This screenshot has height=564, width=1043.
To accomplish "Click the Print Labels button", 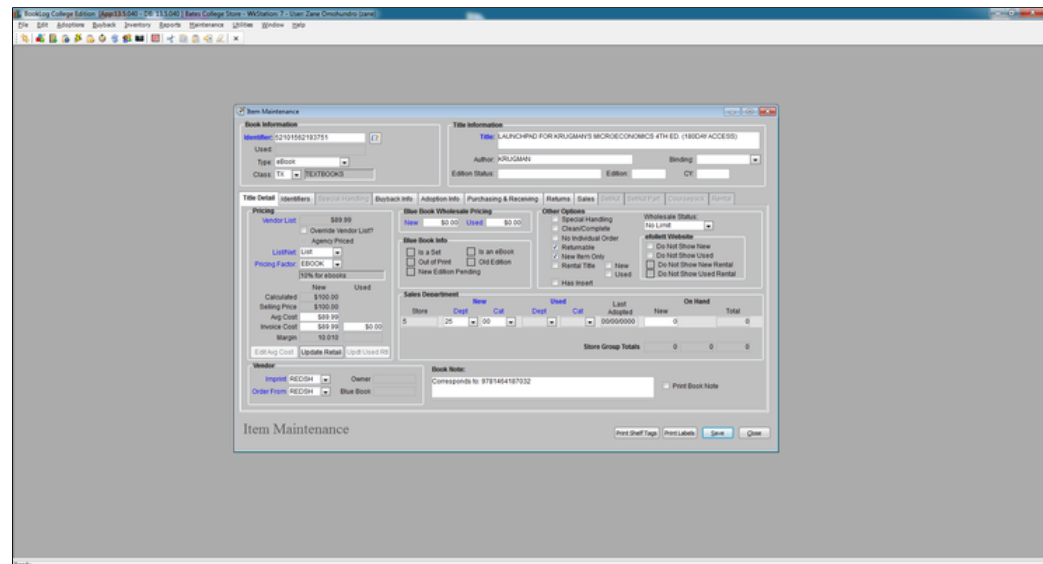I will click(679, 433).
